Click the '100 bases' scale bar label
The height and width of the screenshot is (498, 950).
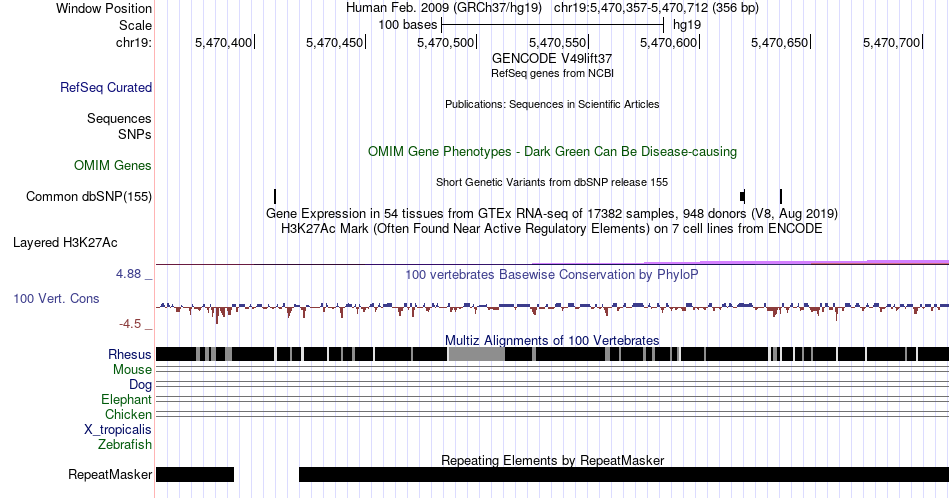coord(408,25)
